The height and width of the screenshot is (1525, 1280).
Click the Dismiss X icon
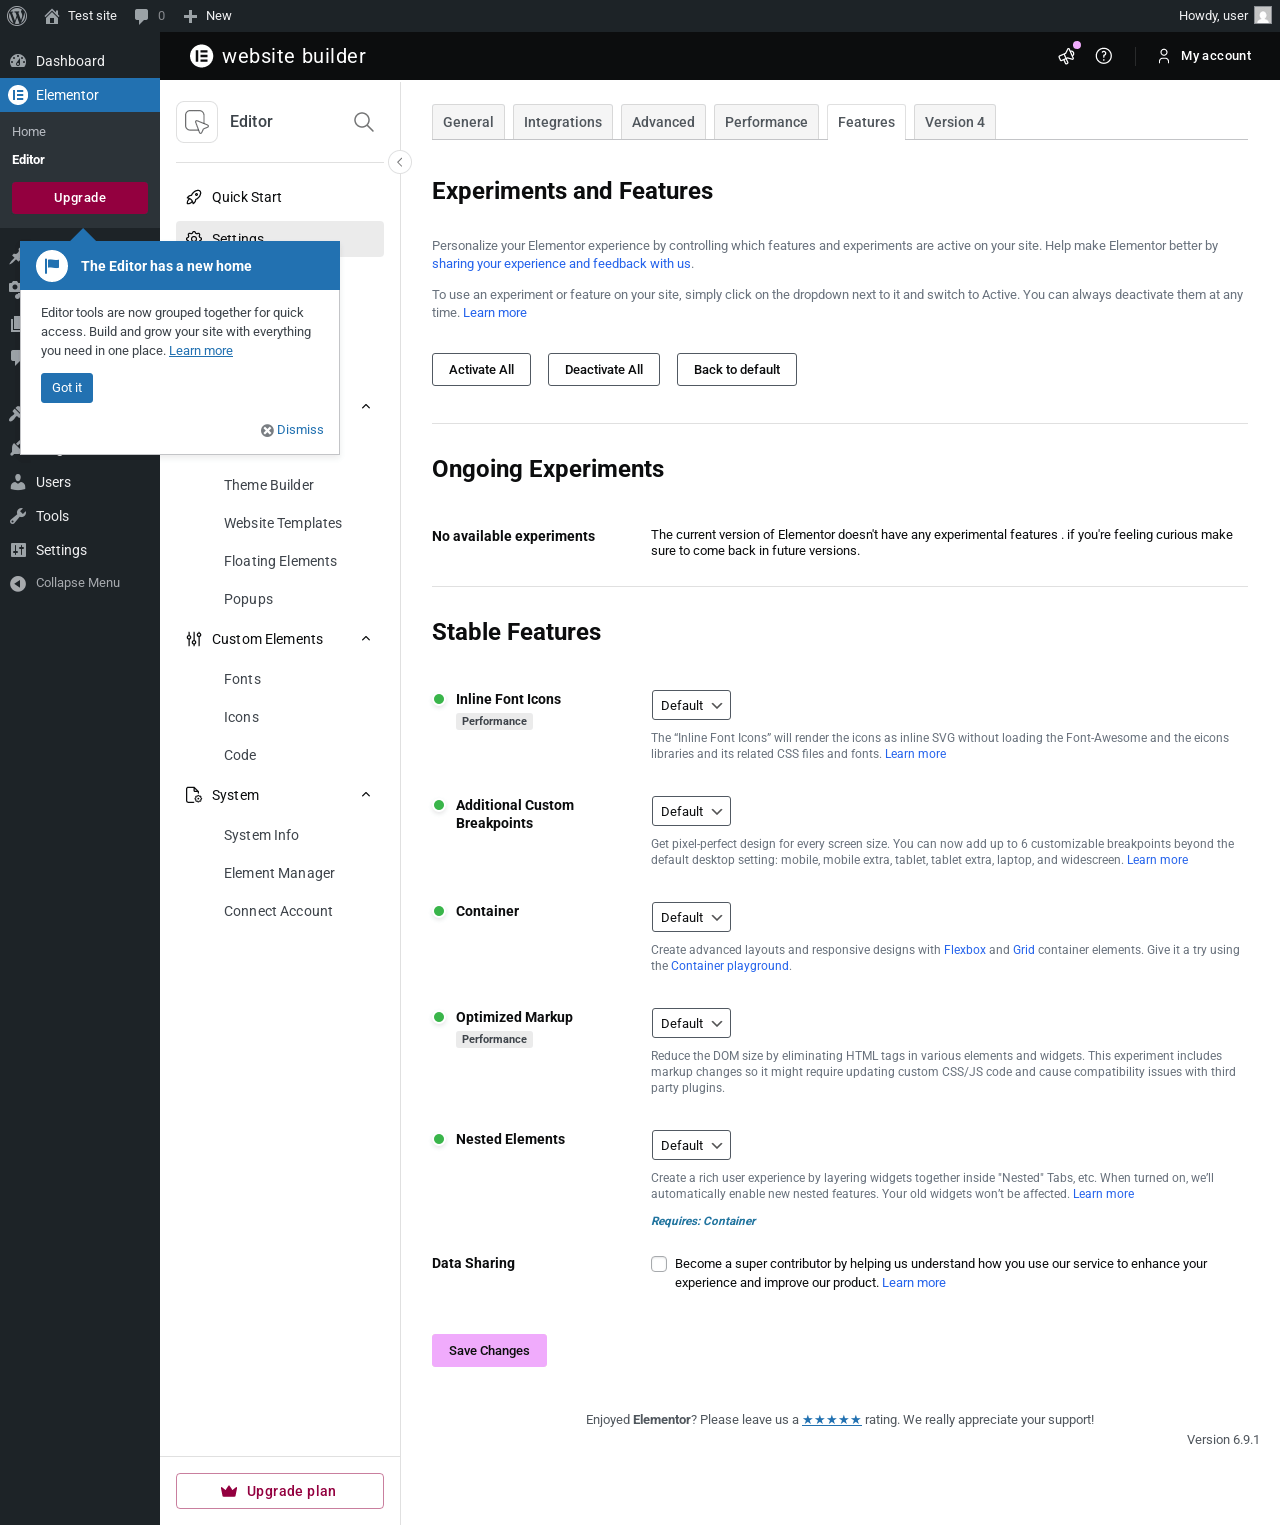point(267,430)
